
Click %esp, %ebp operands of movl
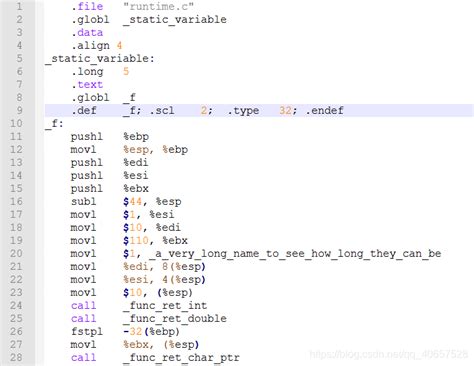click(x=155, y=149)
